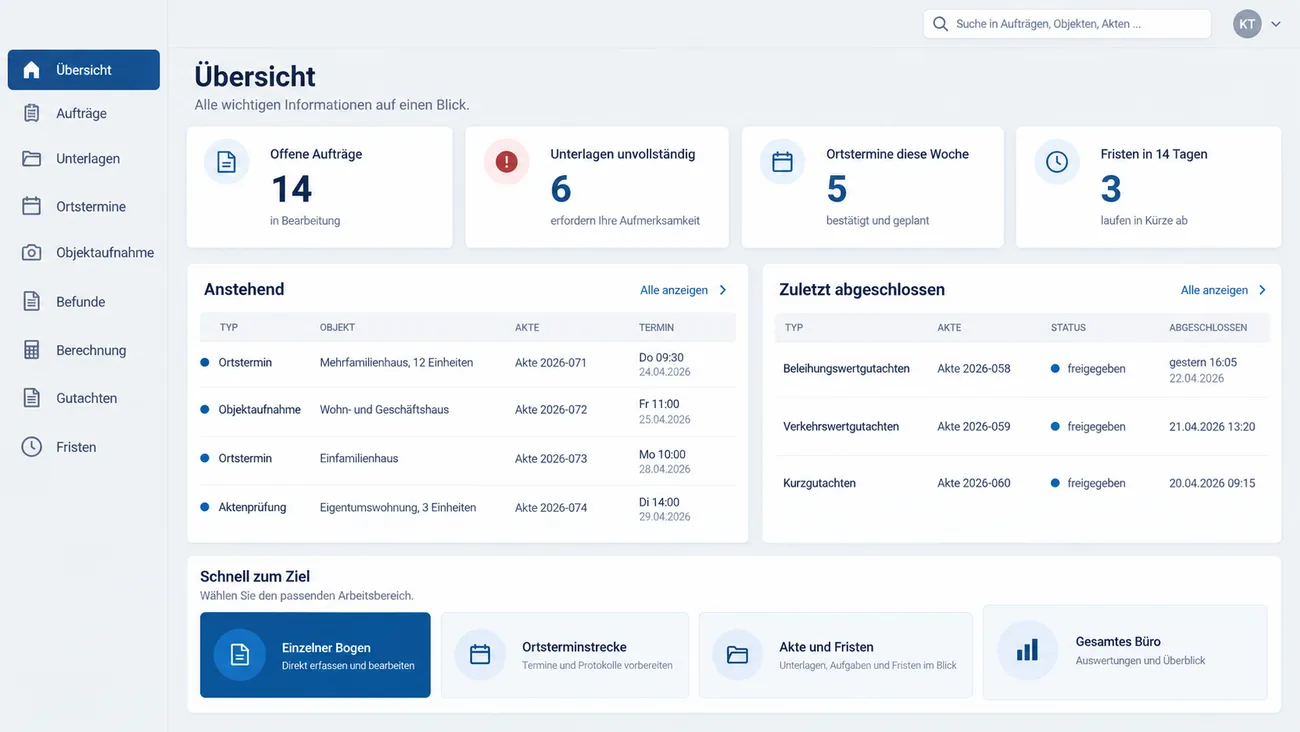Click Alle anzeigen in Zuletzt abgeschlossen panel
1300x732 pixels.
coord(1214,290)
